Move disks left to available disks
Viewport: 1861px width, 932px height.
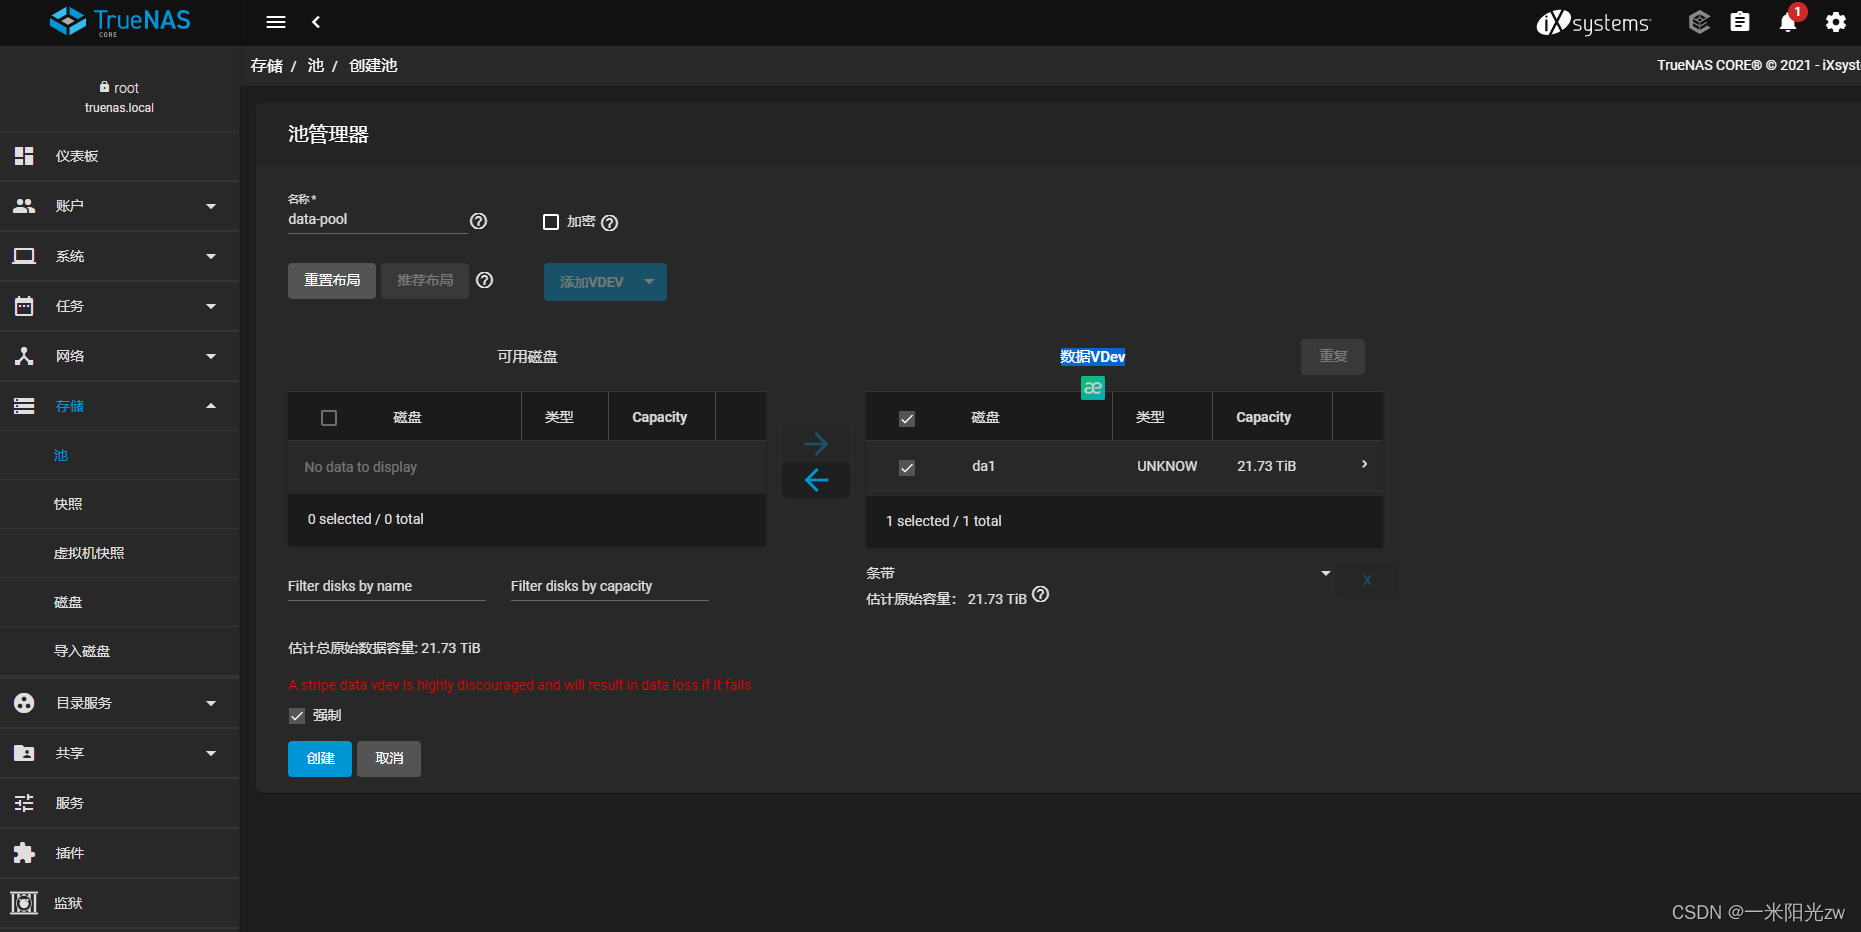pyautogui.click(x=816, y=480)
